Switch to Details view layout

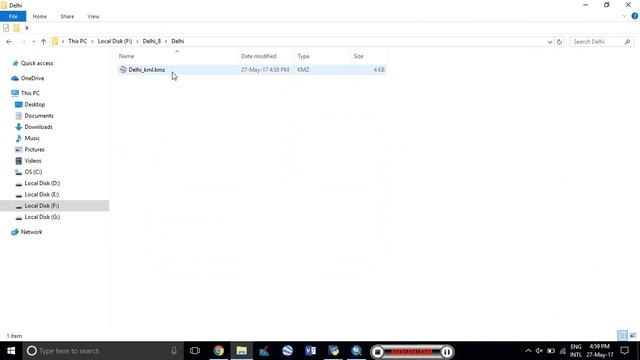tap(622, 336)
